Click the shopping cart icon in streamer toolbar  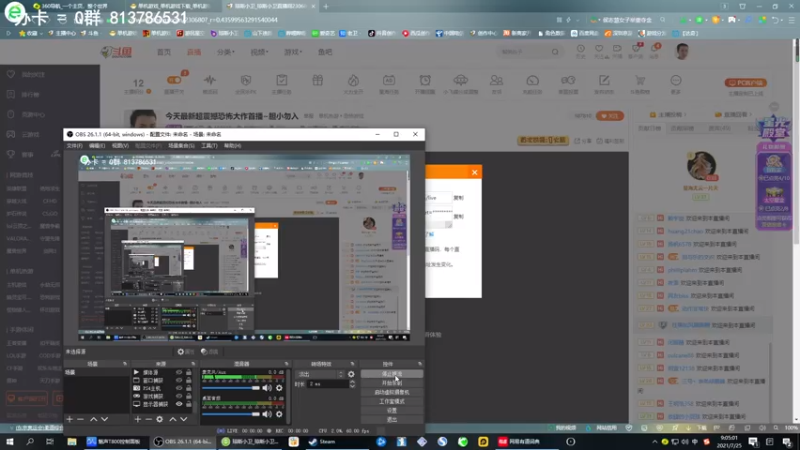click(x=640, y=83)
